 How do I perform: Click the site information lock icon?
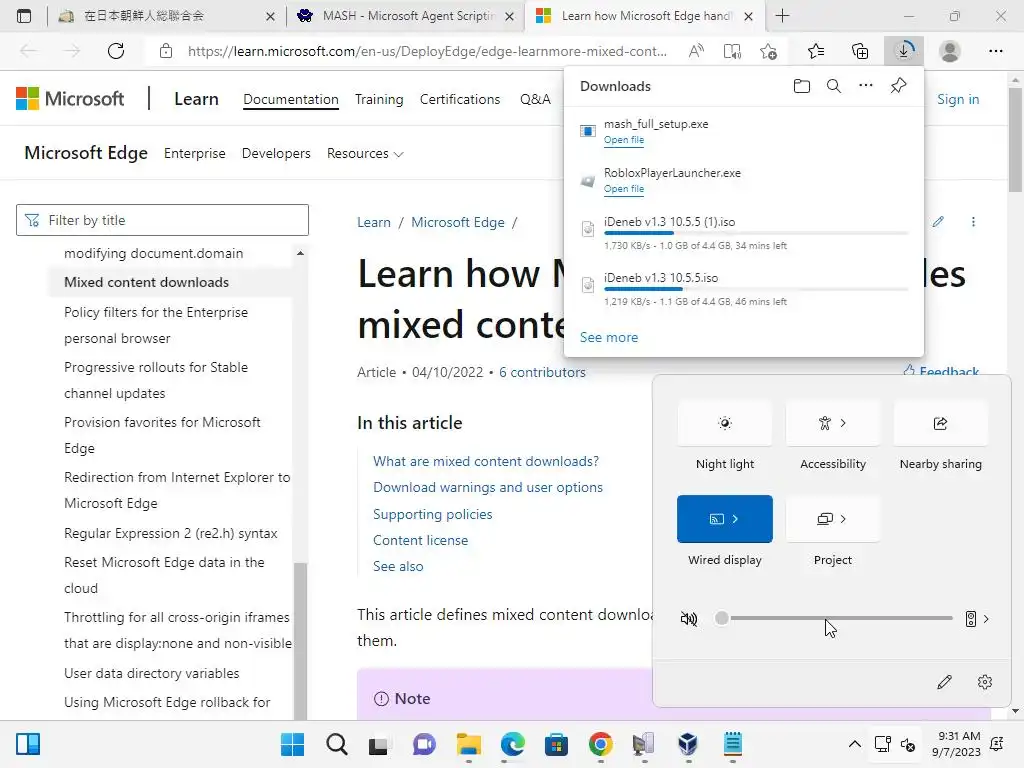click(x=166, y=51)
